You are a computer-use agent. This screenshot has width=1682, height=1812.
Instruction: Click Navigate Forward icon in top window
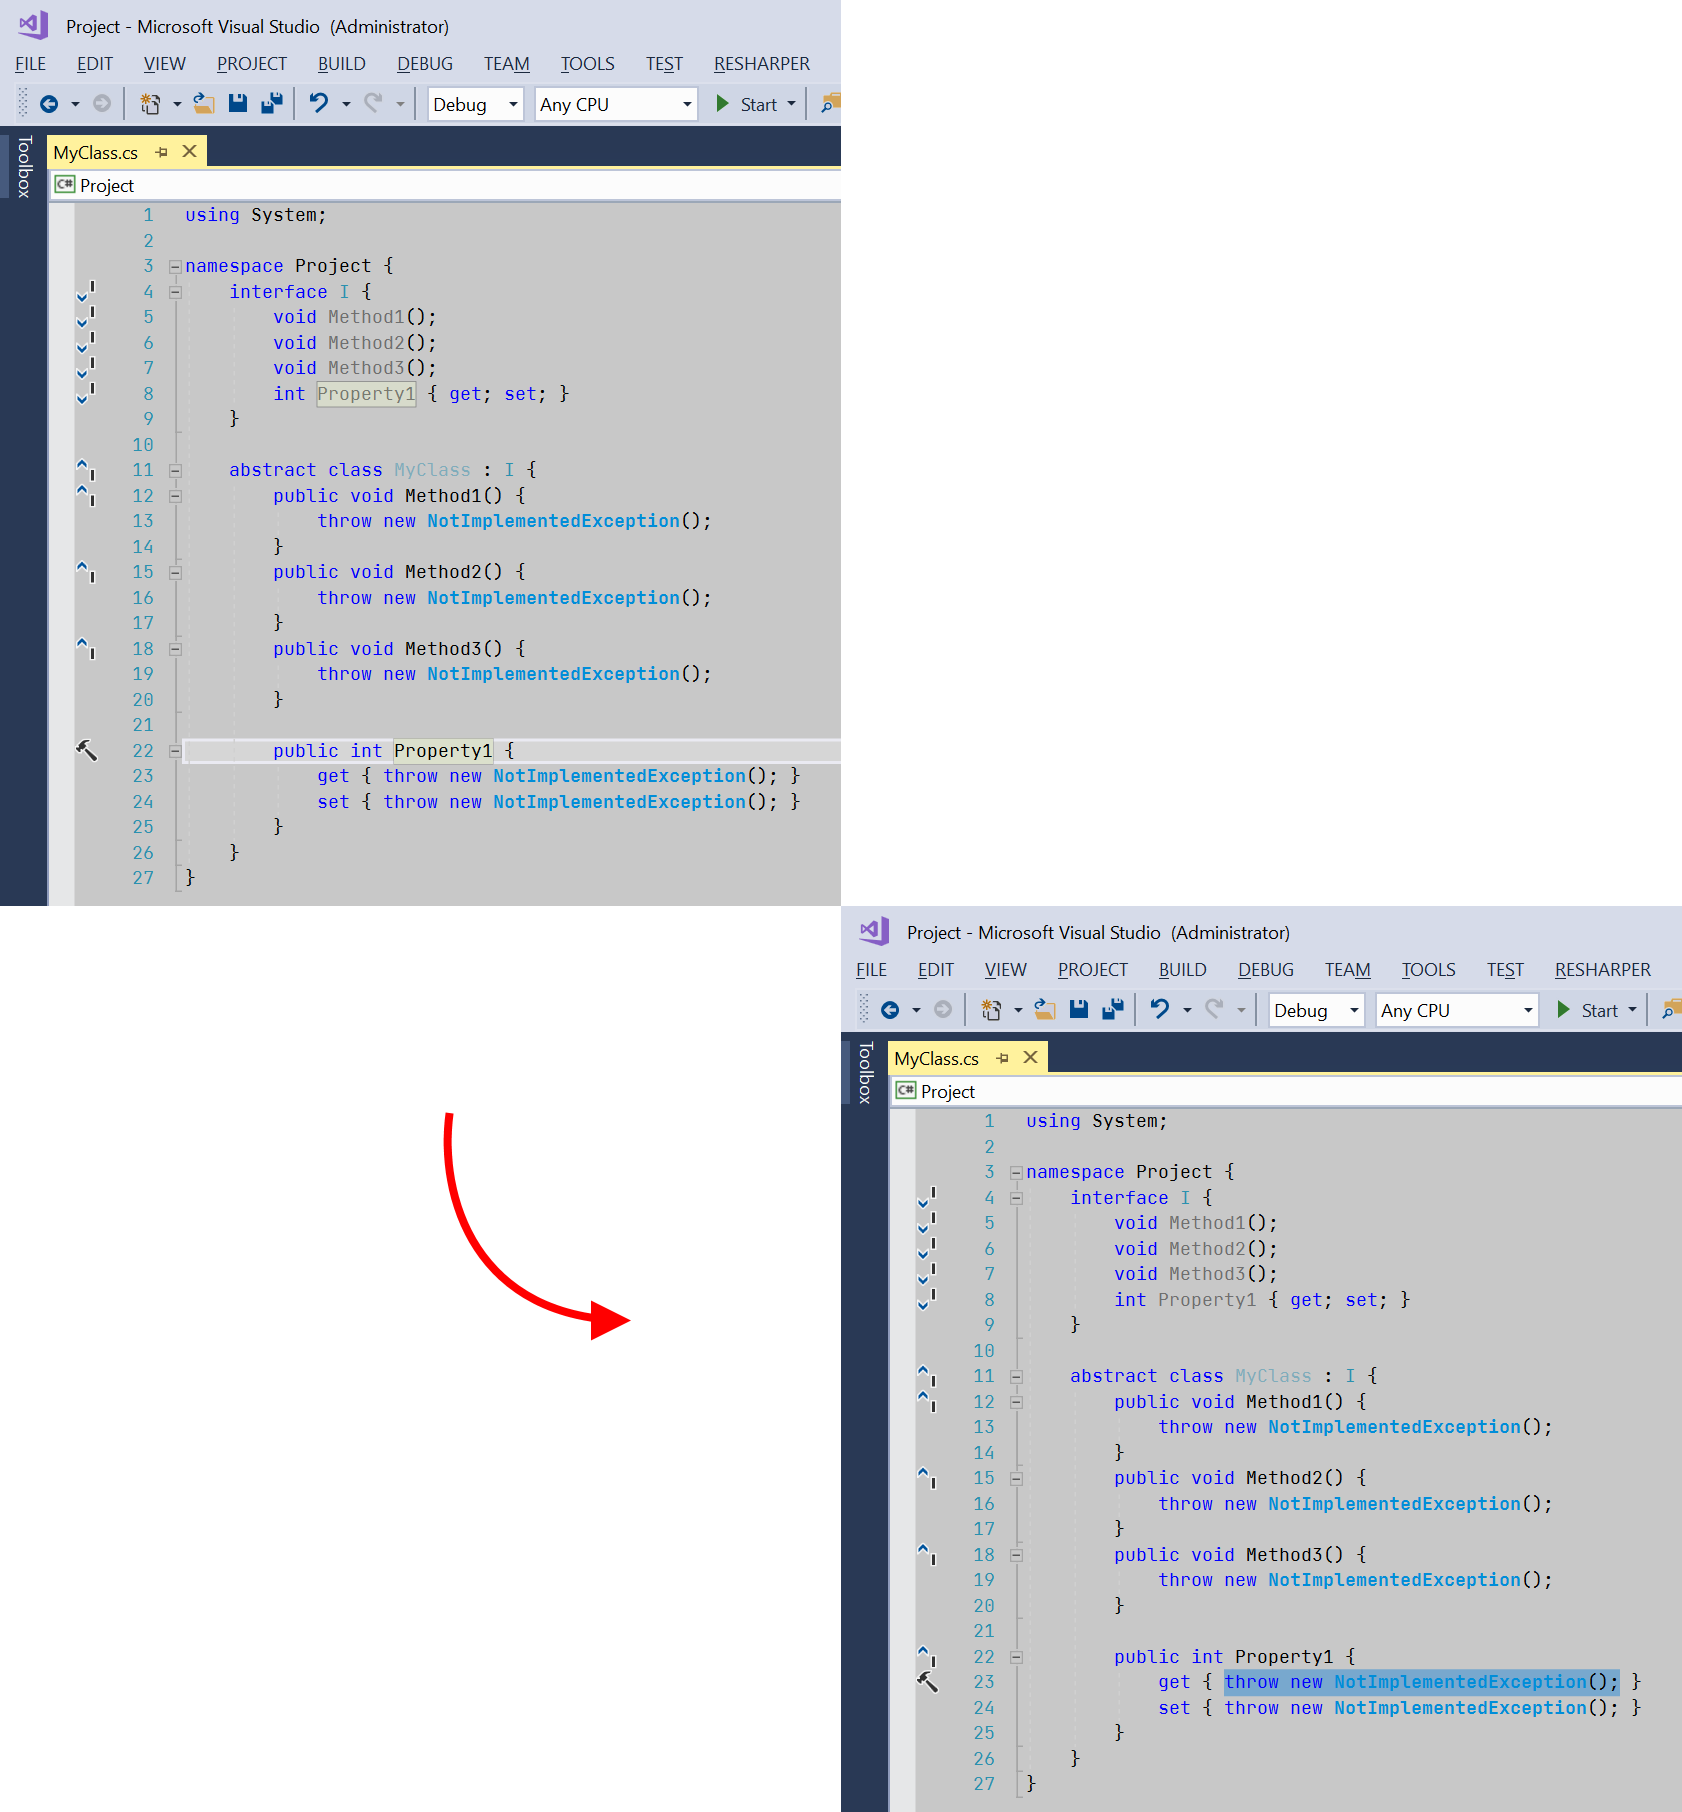tap(101, 104)
